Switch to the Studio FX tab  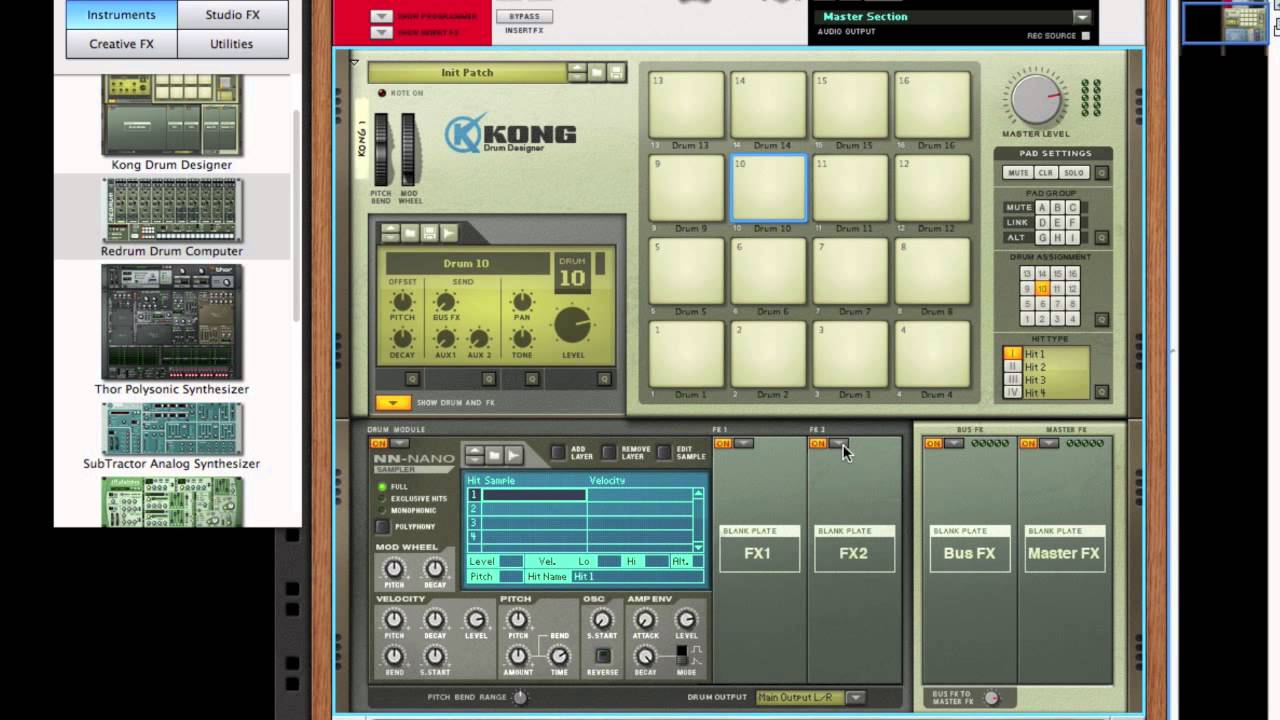[x=232, y=15]
